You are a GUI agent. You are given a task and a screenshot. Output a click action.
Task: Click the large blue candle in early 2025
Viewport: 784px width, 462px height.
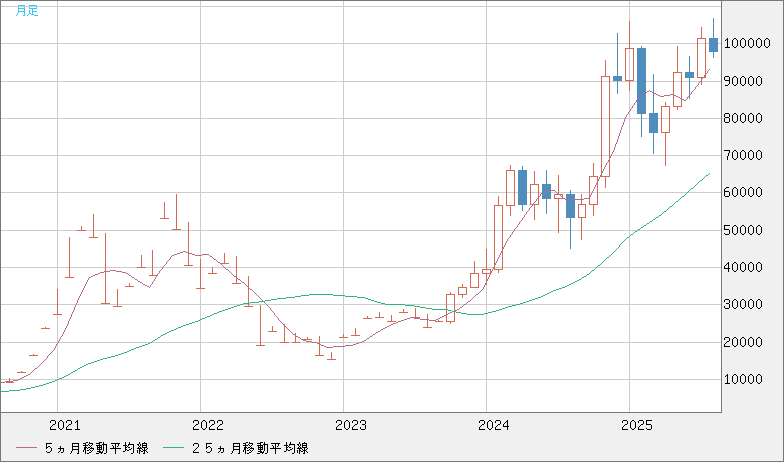tap(642, 81)
